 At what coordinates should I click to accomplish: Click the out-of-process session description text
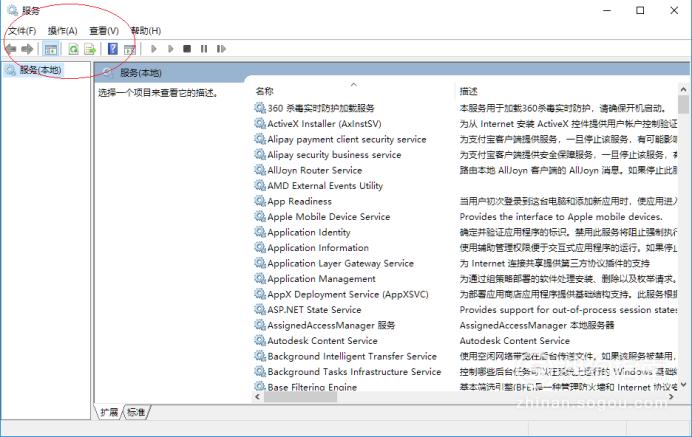(568, 310)
